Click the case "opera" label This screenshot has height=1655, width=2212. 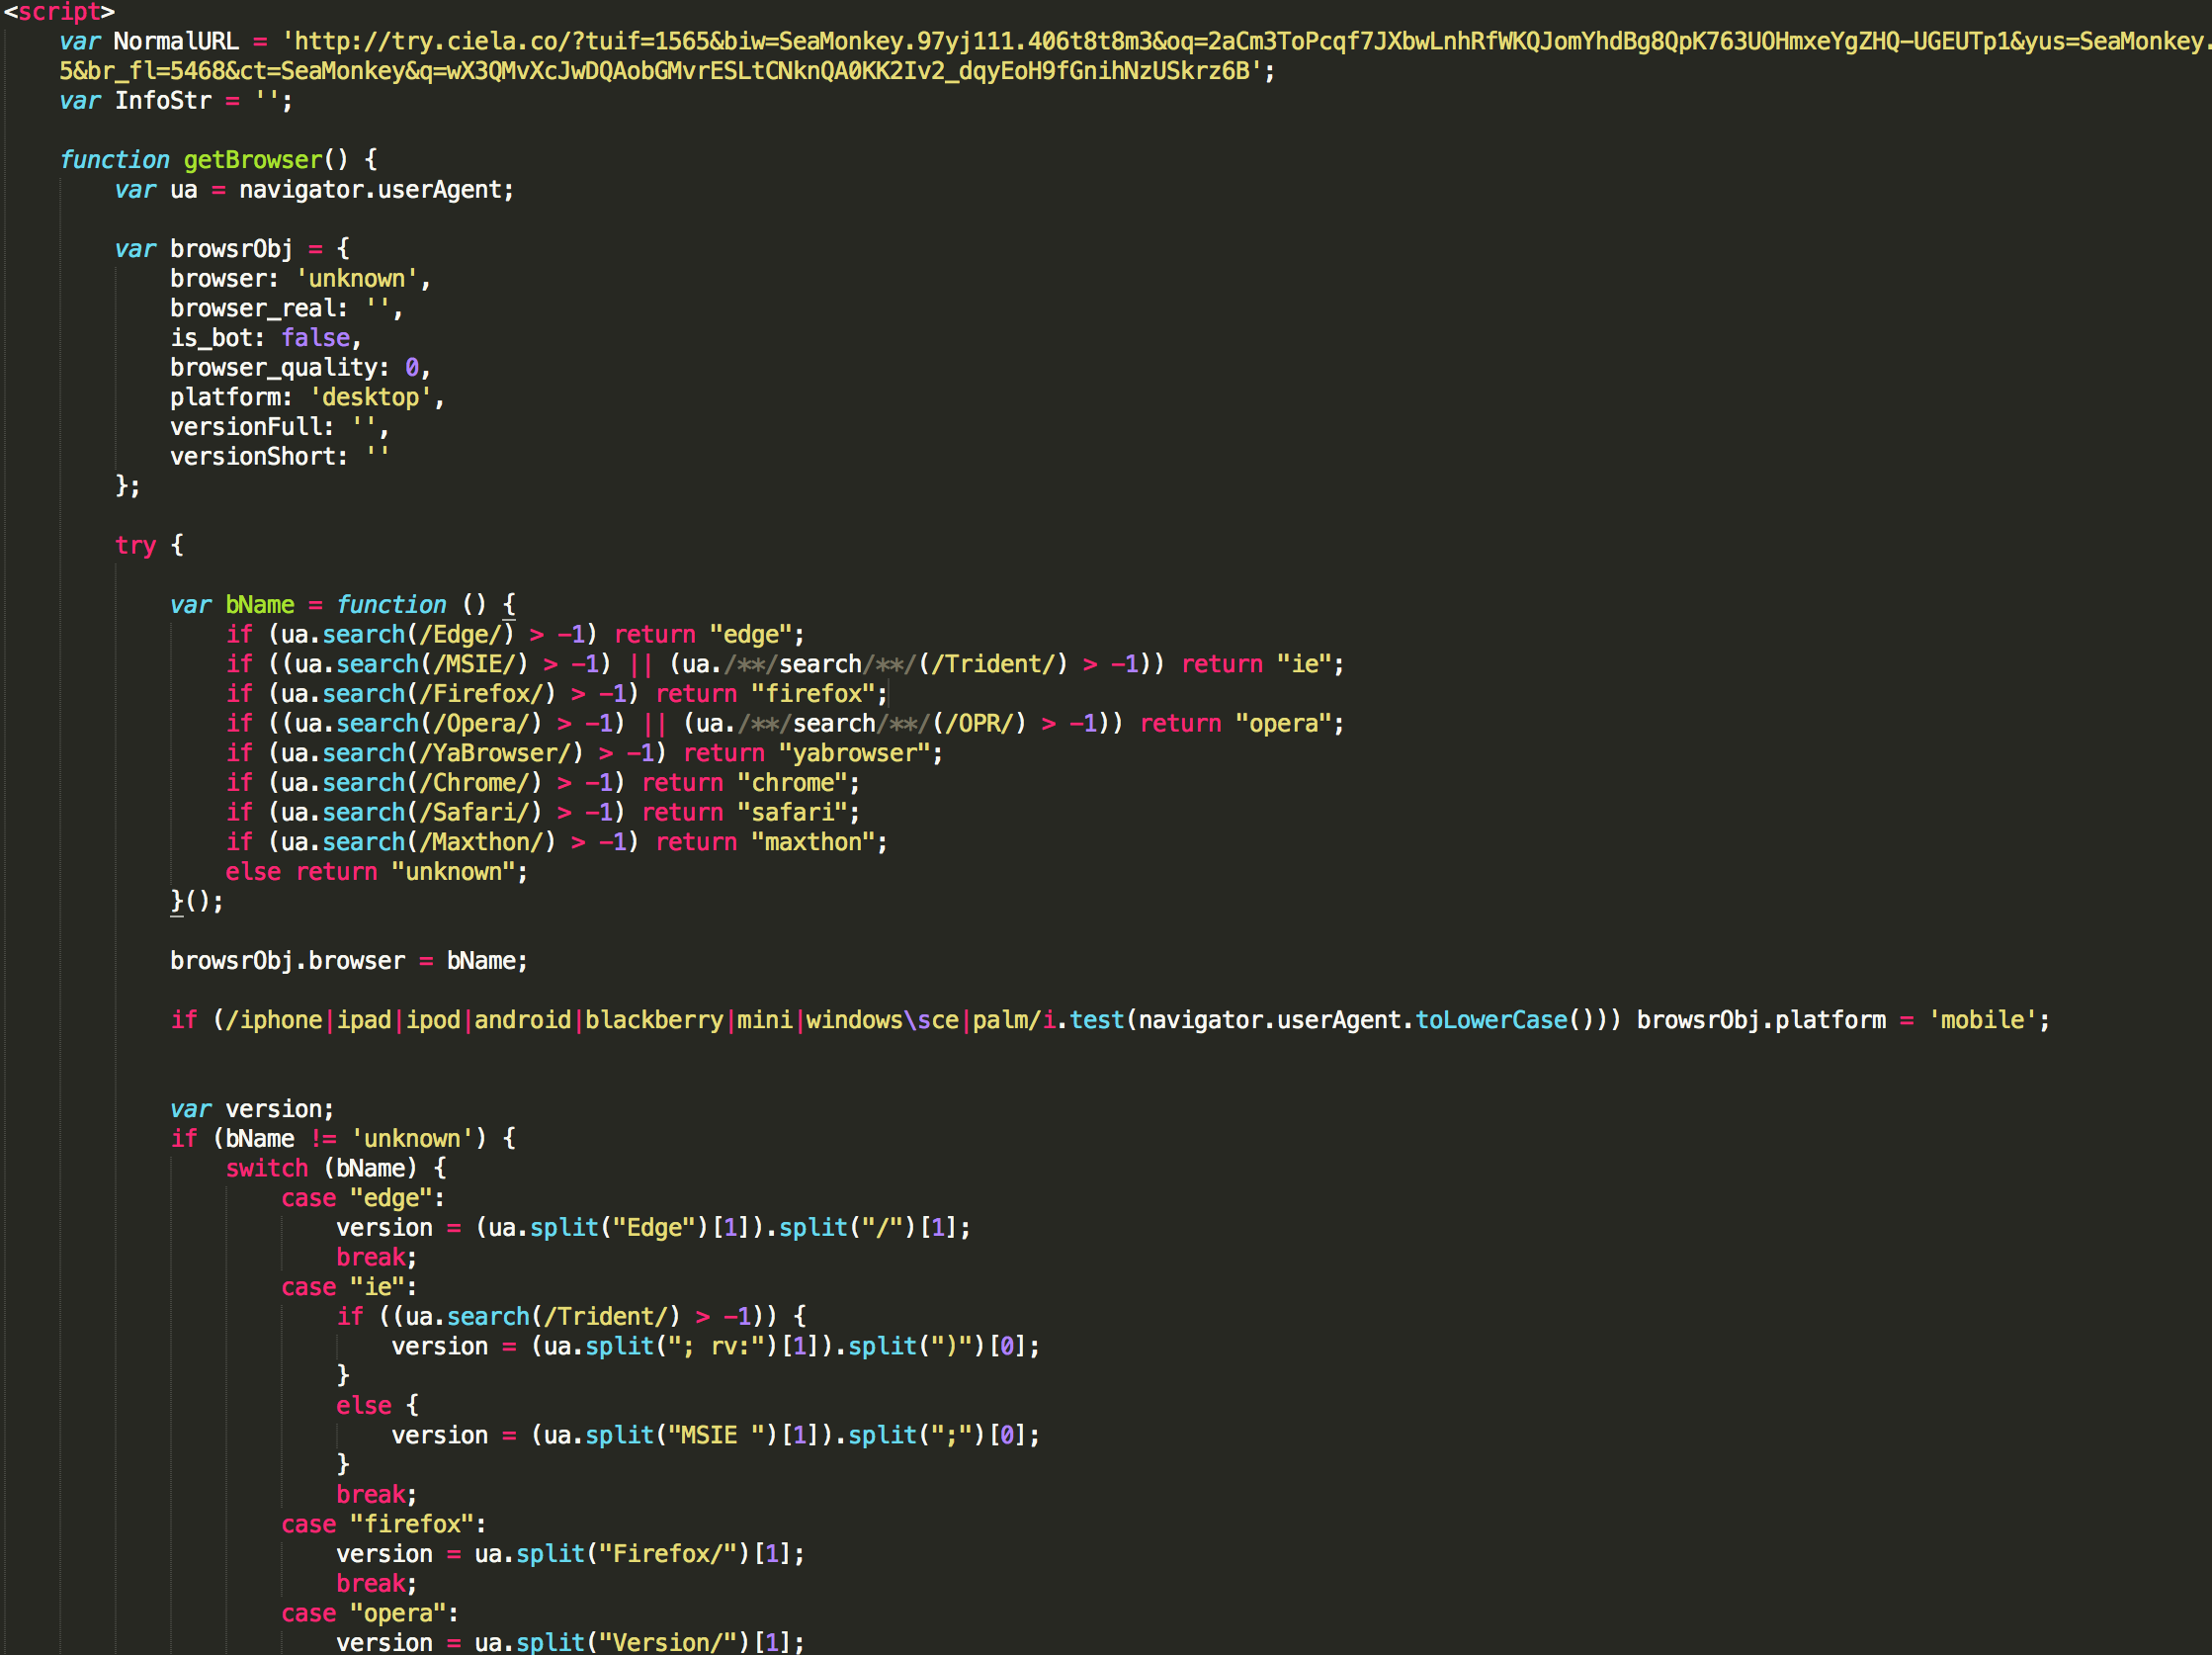[x=369, y=1614]
